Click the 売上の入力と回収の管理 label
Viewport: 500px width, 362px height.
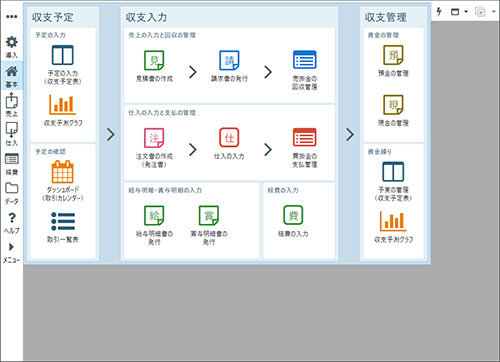click(162, 35)
